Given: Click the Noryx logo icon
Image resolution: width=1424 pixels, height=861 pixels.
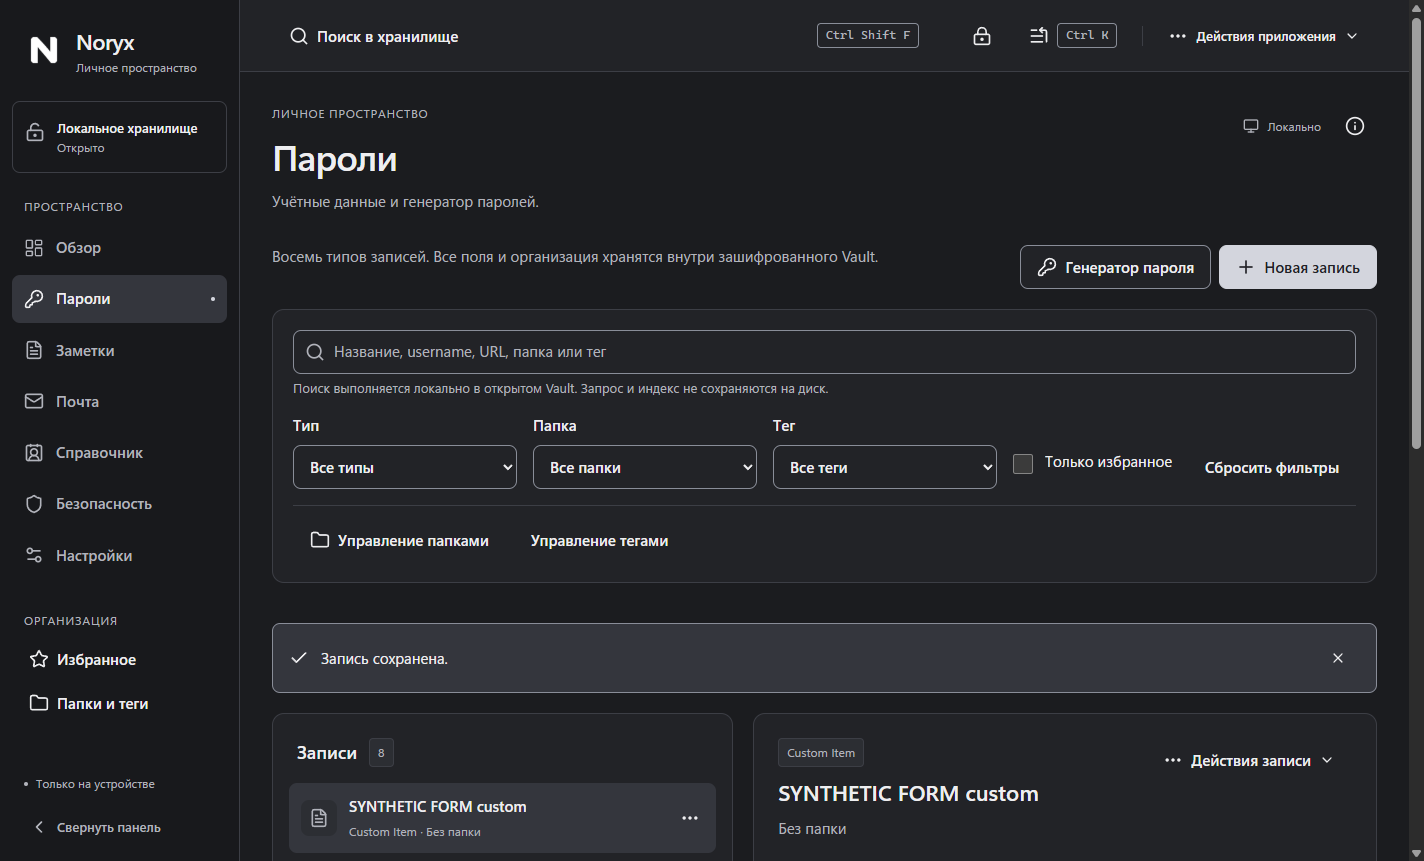Looking at the screenshot, I should pyautogui.click(x=44, y=50).
